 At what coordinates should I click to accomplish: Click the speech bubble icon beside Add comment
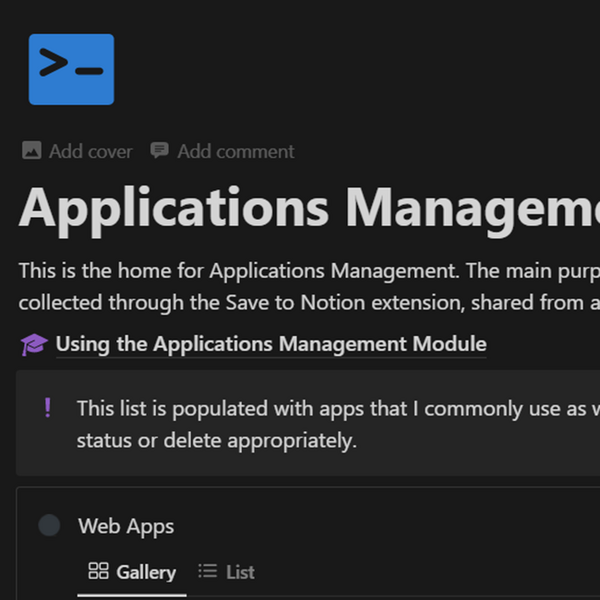[159, 151]
